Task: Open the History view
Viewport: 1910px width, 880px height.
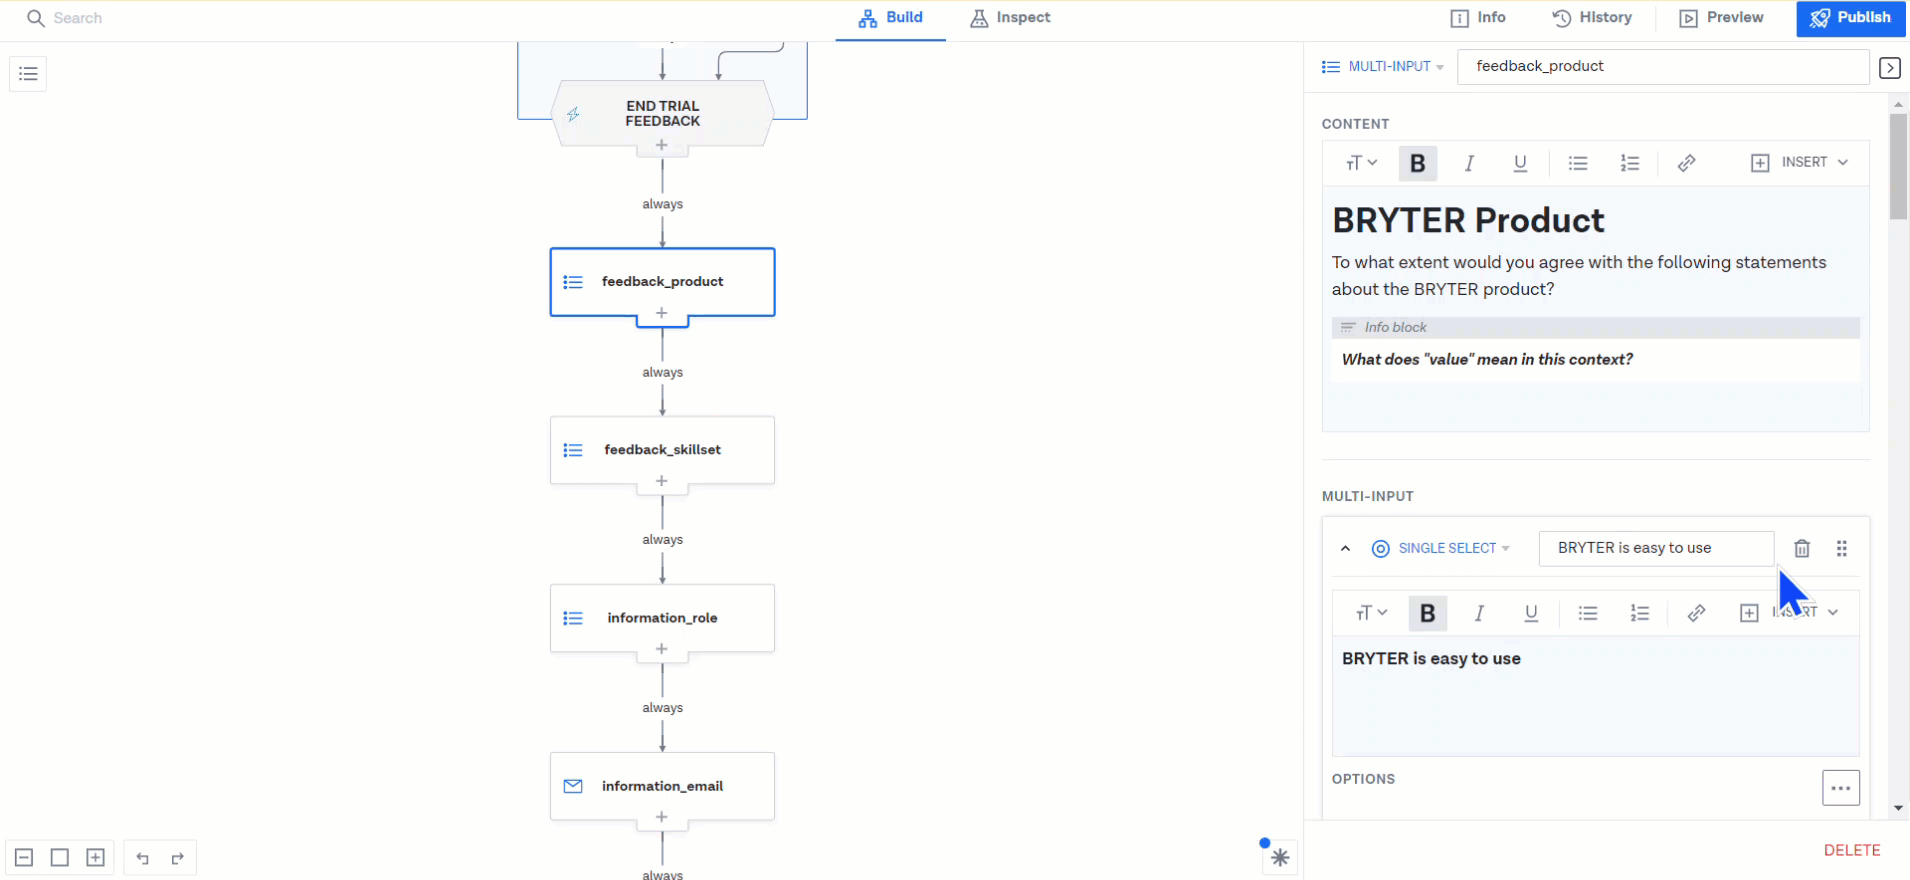Action: (1592, 18)
